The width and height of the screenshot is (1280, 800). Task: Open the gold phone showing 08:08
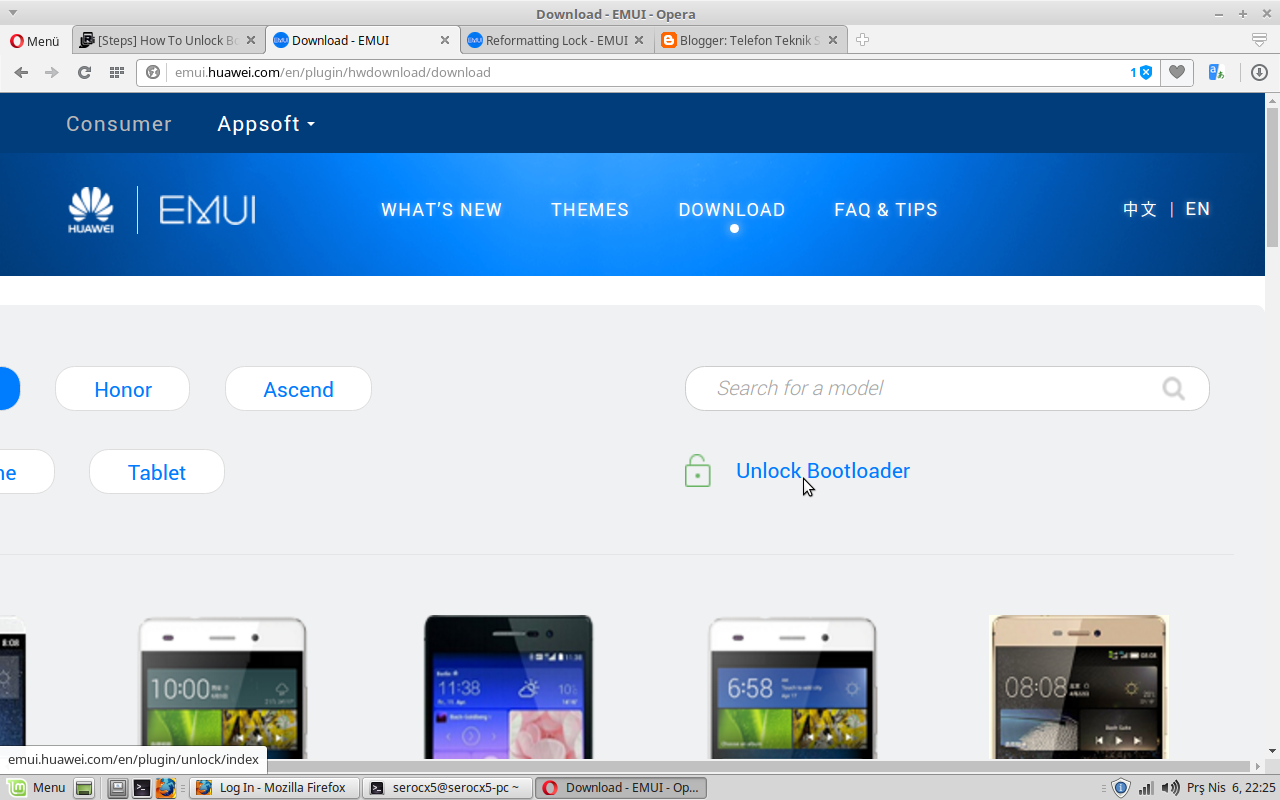tap(1078, 688)
